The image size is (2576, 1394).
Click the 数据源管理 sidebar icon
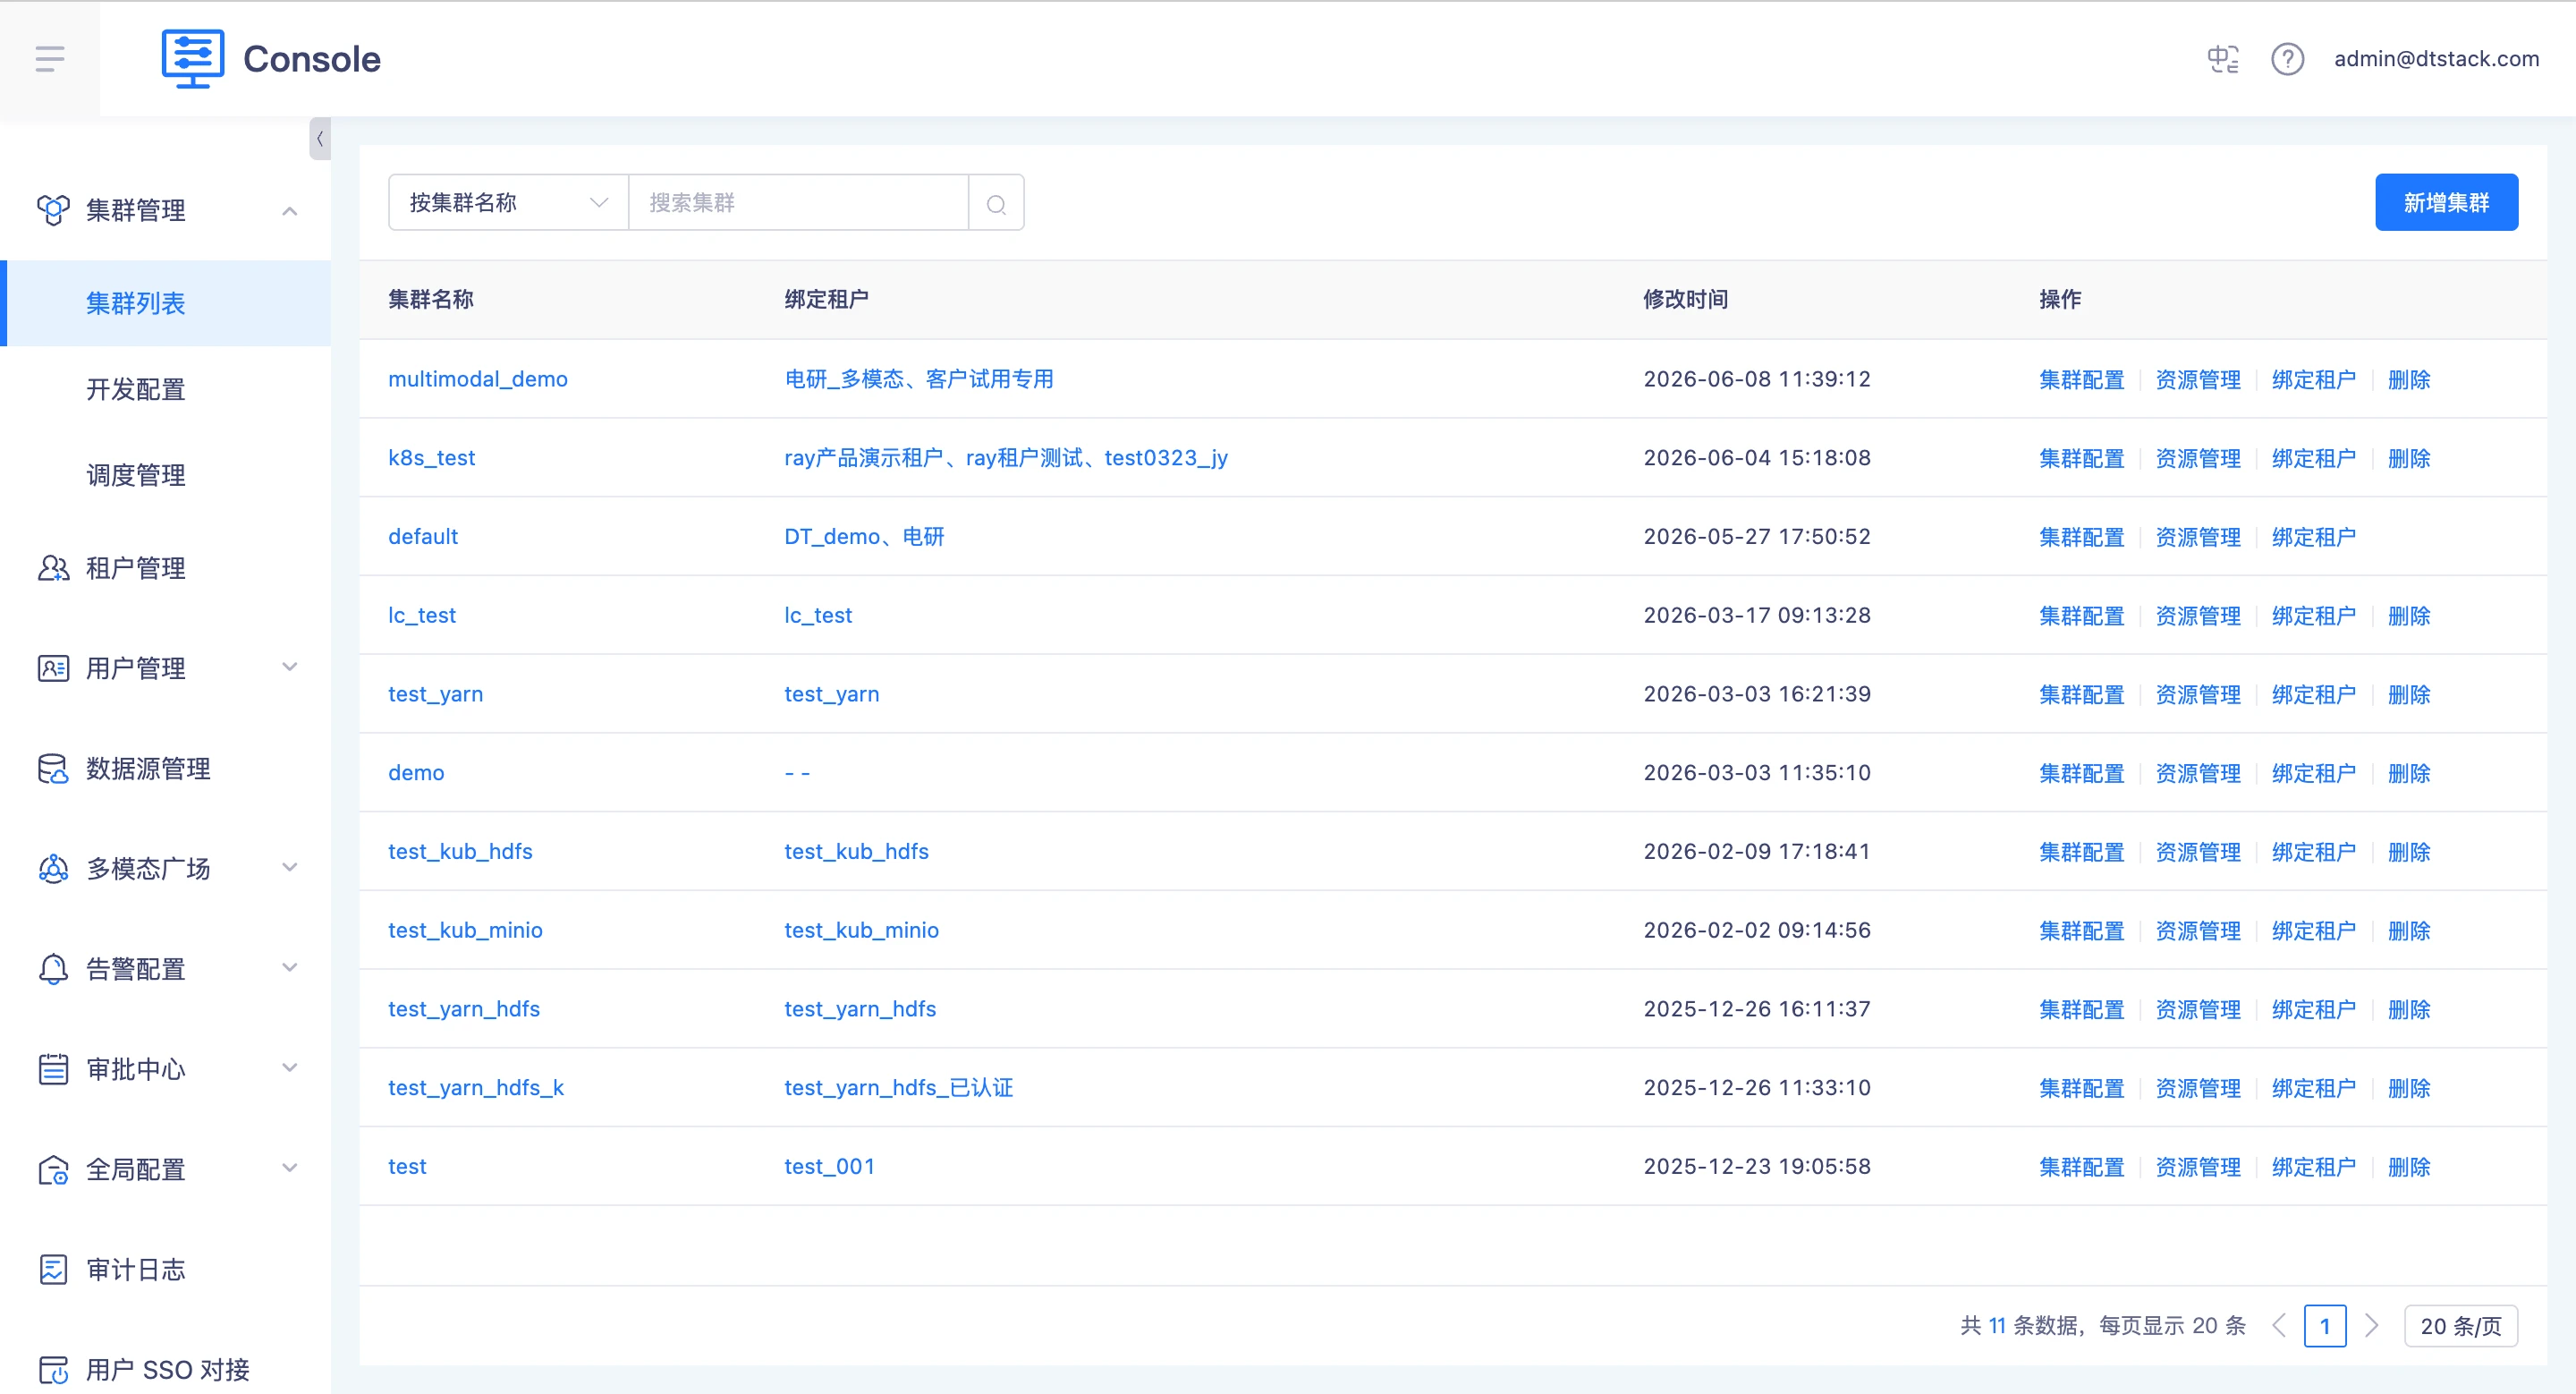(53, 768)
